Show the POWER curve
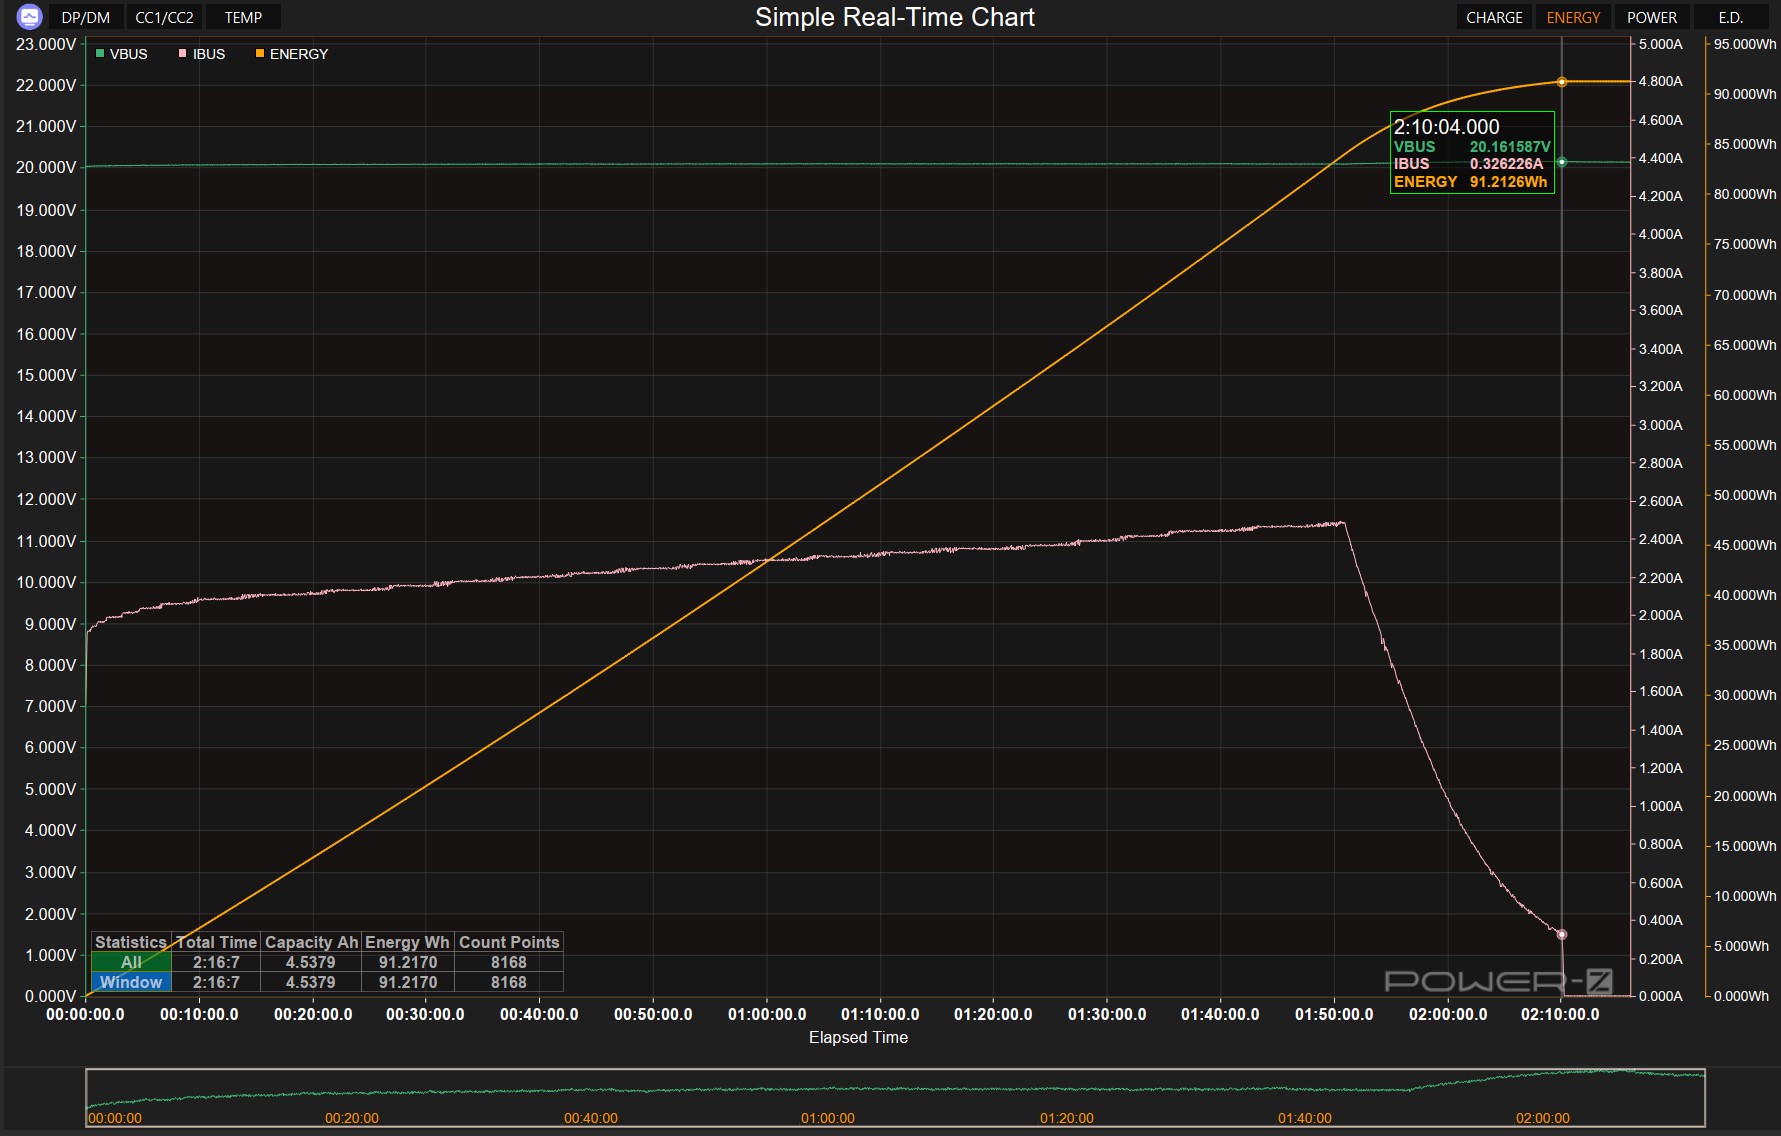Viewport: 1781px width, 1136px height. pos(1652,17)
